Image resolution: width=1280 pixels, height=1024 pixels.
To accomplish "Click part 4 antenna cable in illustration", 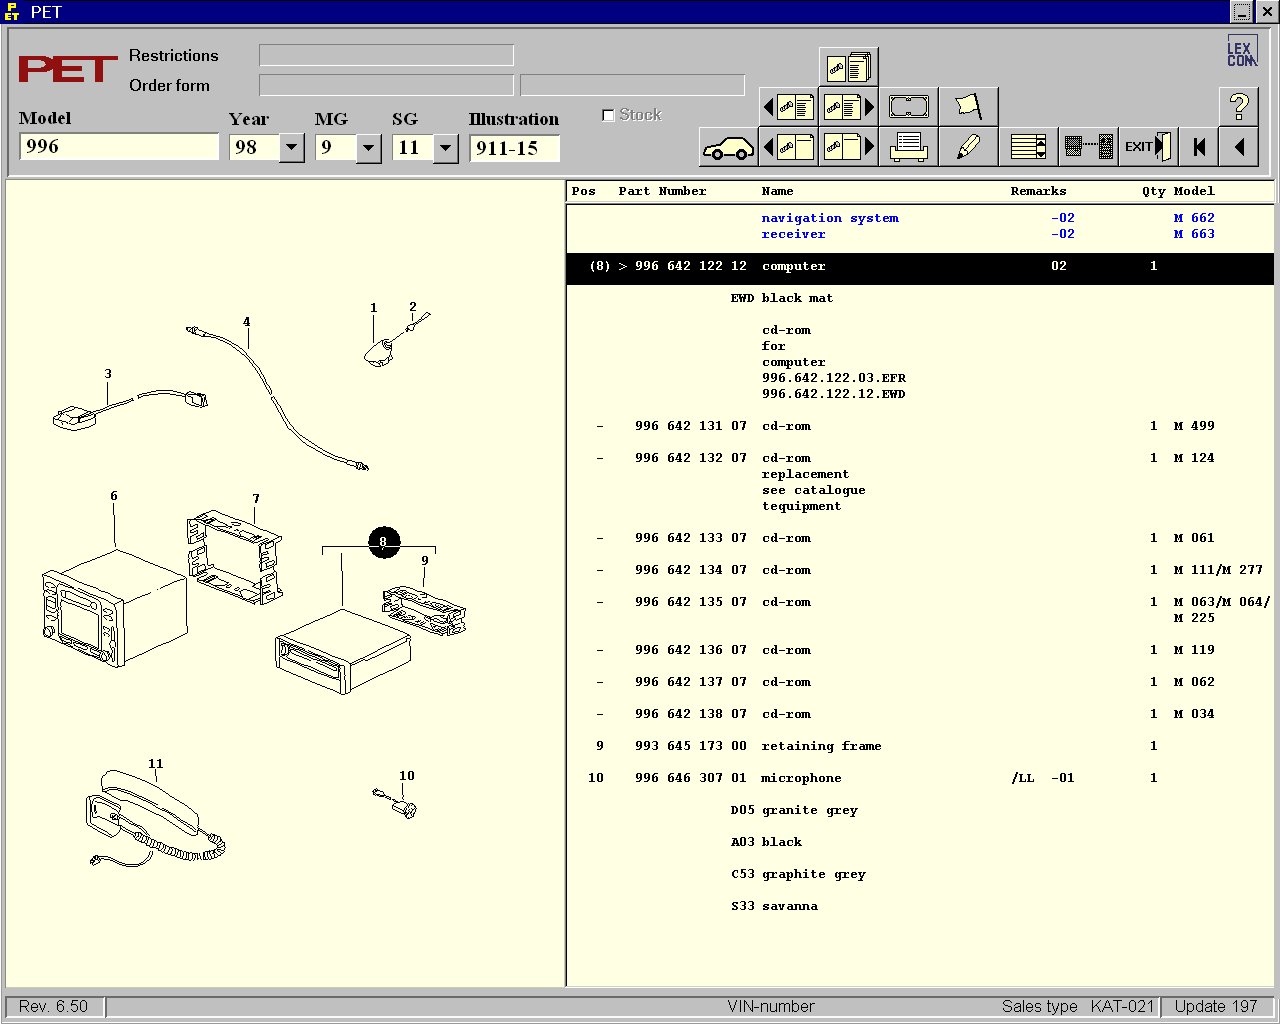I will [278, 400].
